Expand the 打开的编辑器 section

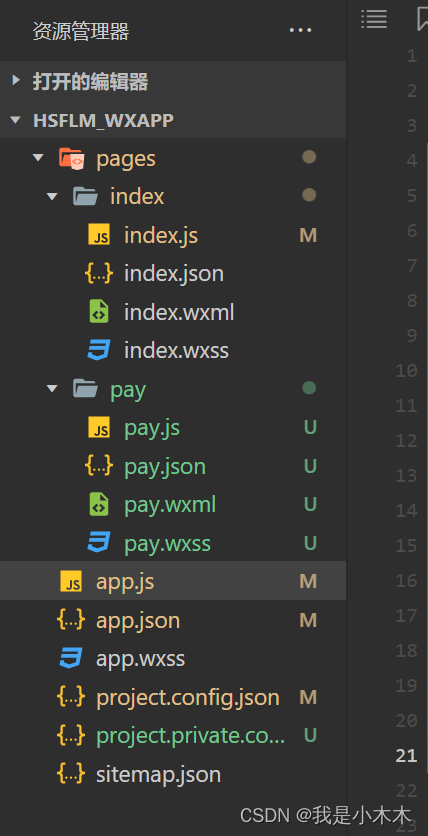[x=15, y=81]
